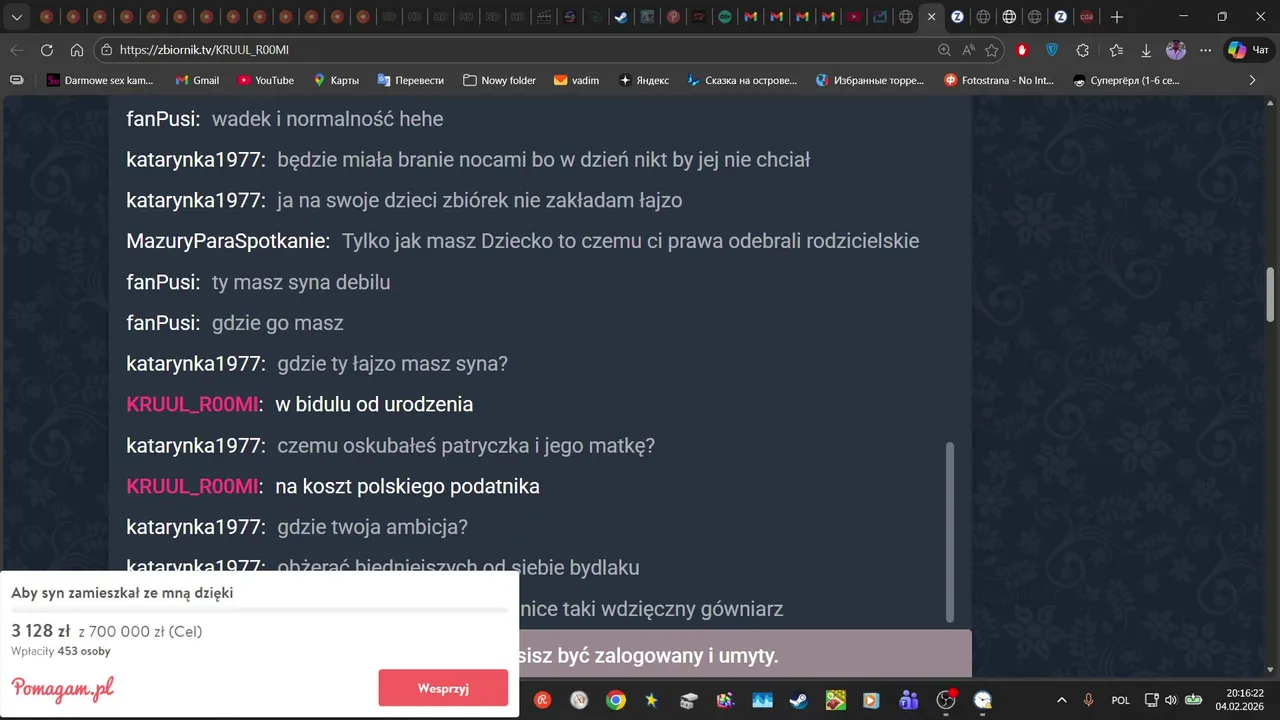
Task: Open the Darmowe sex kam... bookmark
Action: (100, 80)
